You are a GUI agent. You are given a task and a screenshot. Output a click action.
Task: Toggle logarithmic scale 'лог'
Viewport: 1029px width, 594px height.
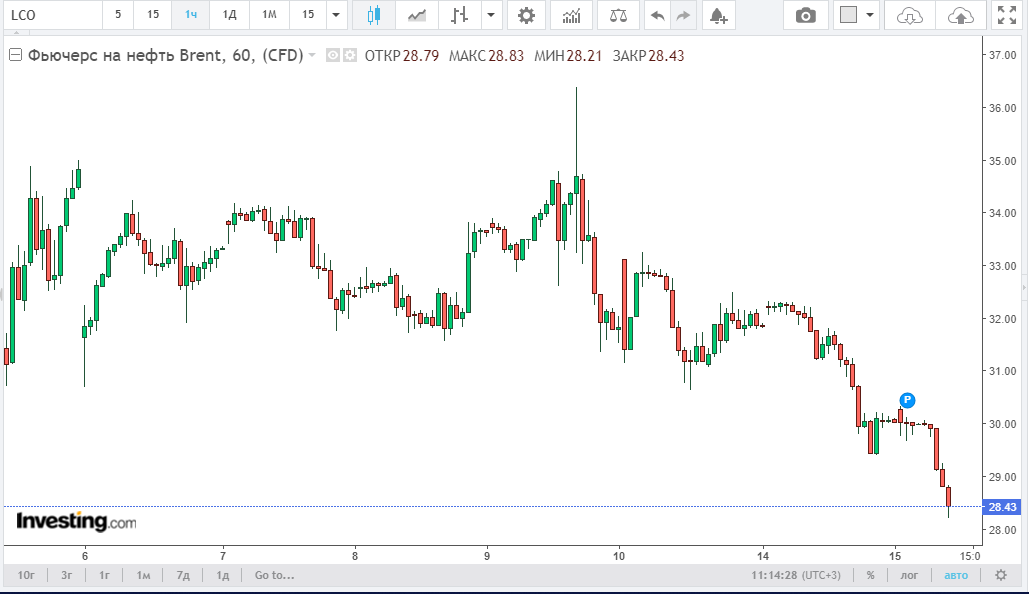pyautogui.click(x=909, y=575)
